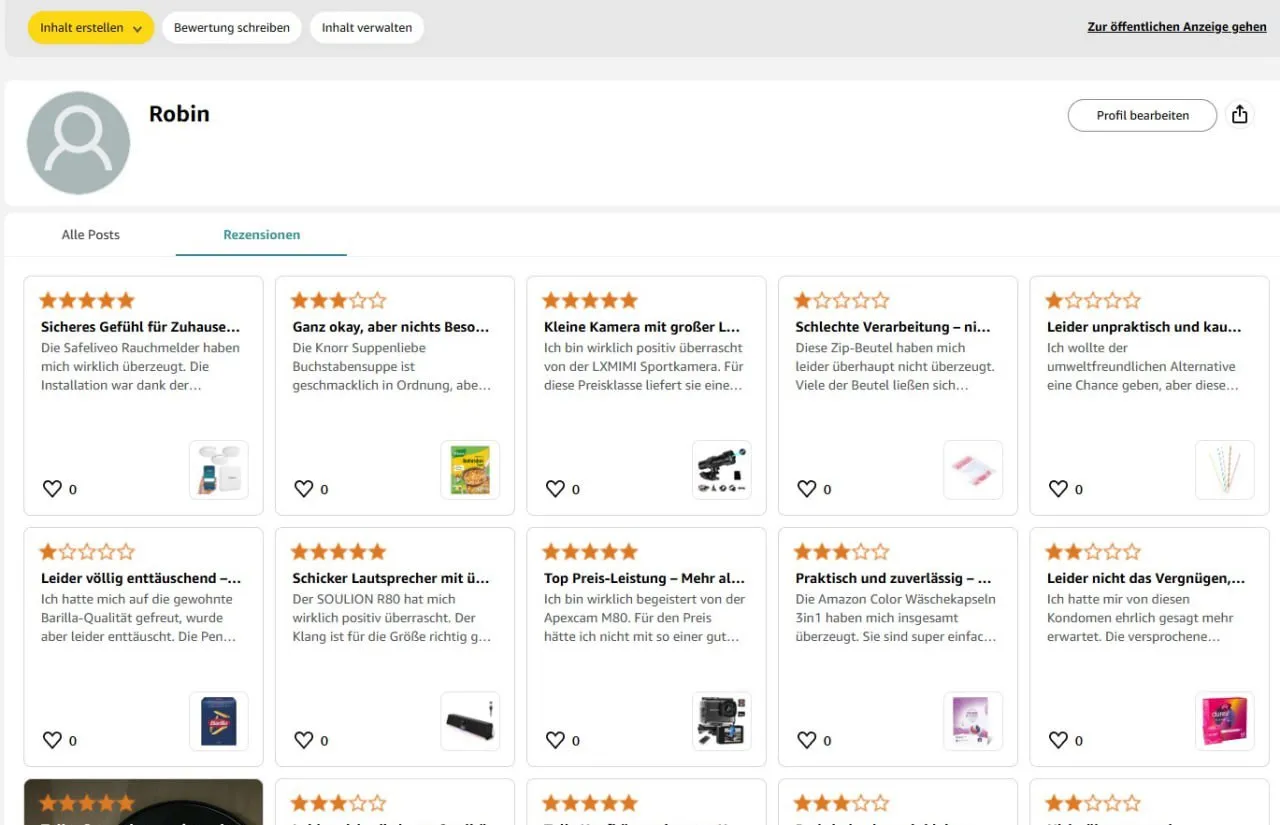Like the Praktisch und zuverlässig review
Image resolution: width=1280 pixels, height=825 pixels.
click(x=806, y=740)
